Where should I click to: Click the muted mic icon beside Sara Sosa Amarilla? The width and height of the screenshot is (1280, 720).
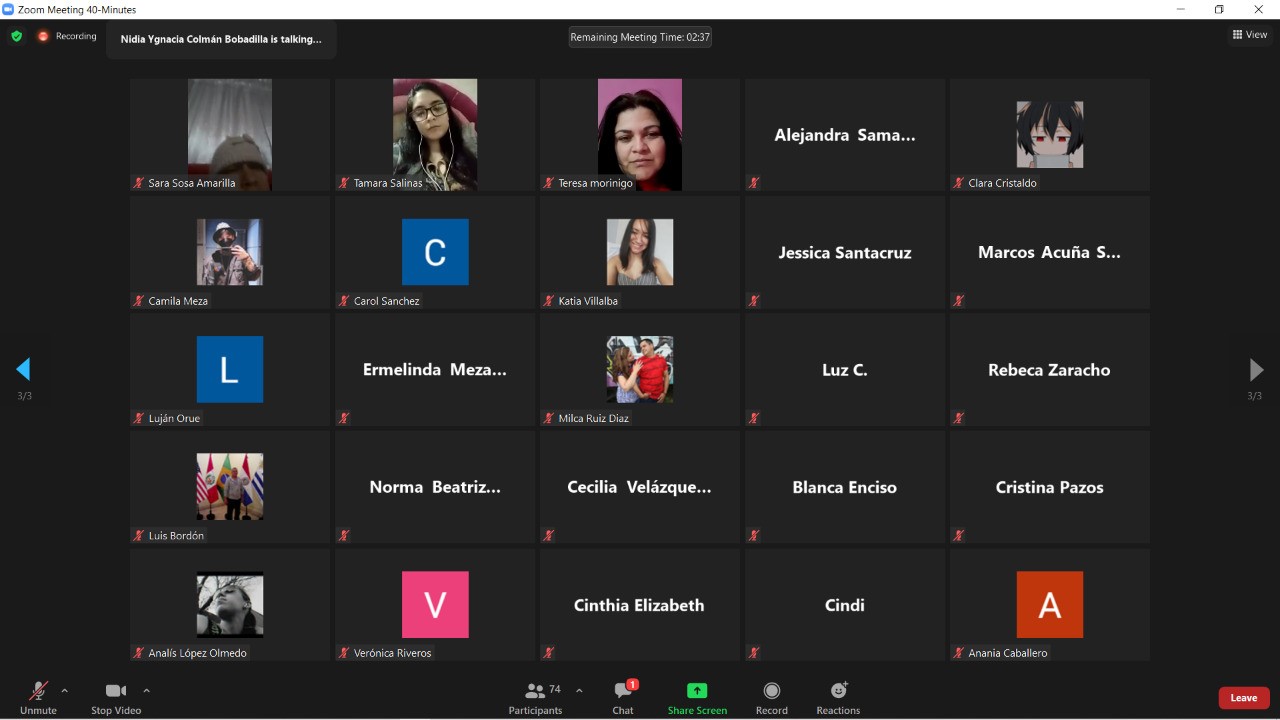pyautogui.click(x=139, y=183)
